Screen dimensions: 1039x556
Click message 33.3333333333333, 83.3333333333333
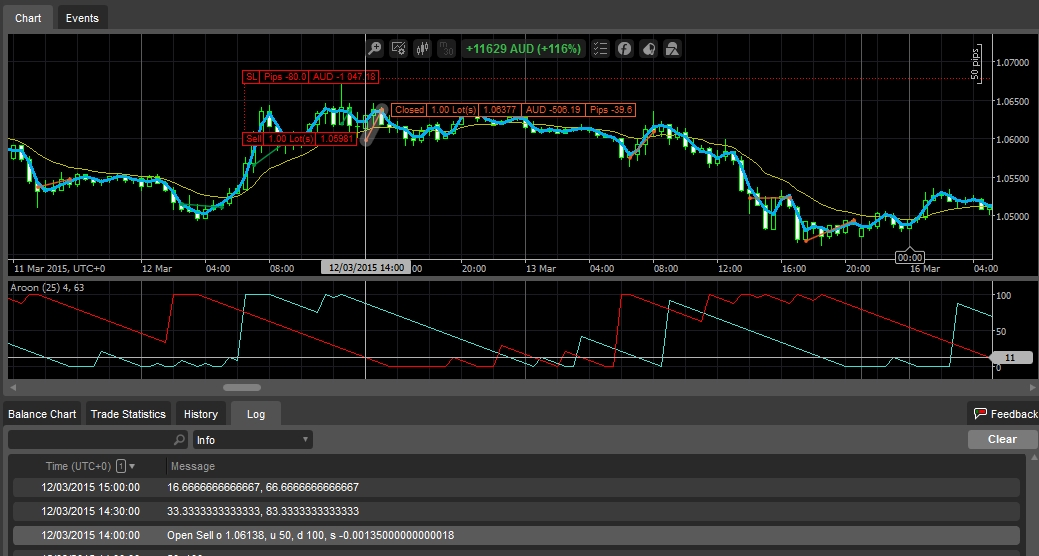(x=263, y=511)
